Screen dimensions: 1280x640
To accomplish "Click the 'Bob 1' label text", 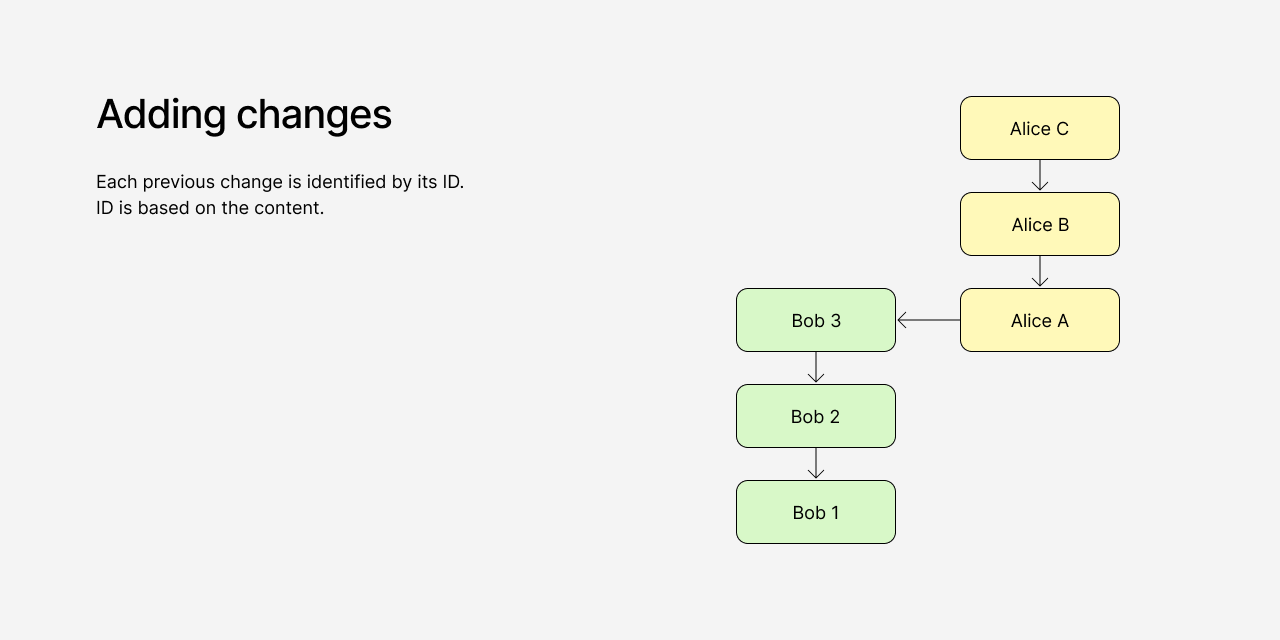I will pos(816,513).
